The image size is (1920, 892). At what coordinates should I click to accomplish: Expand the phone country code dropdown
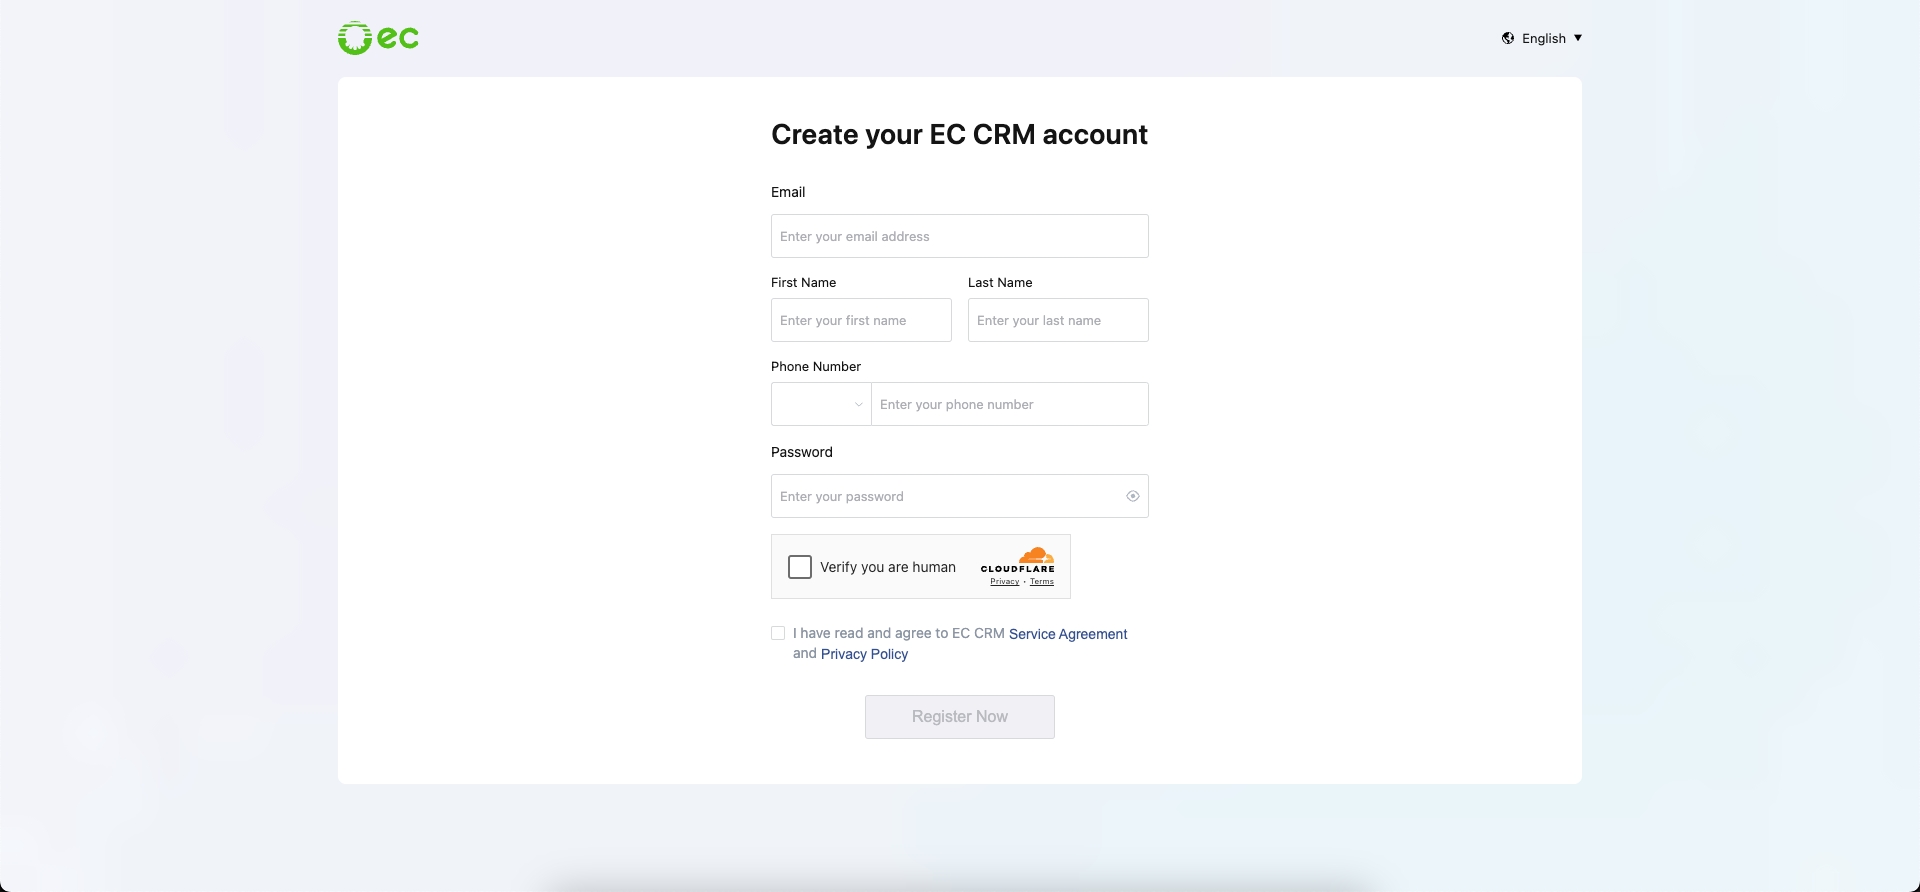pyautogui.click(x=821, y=404)
